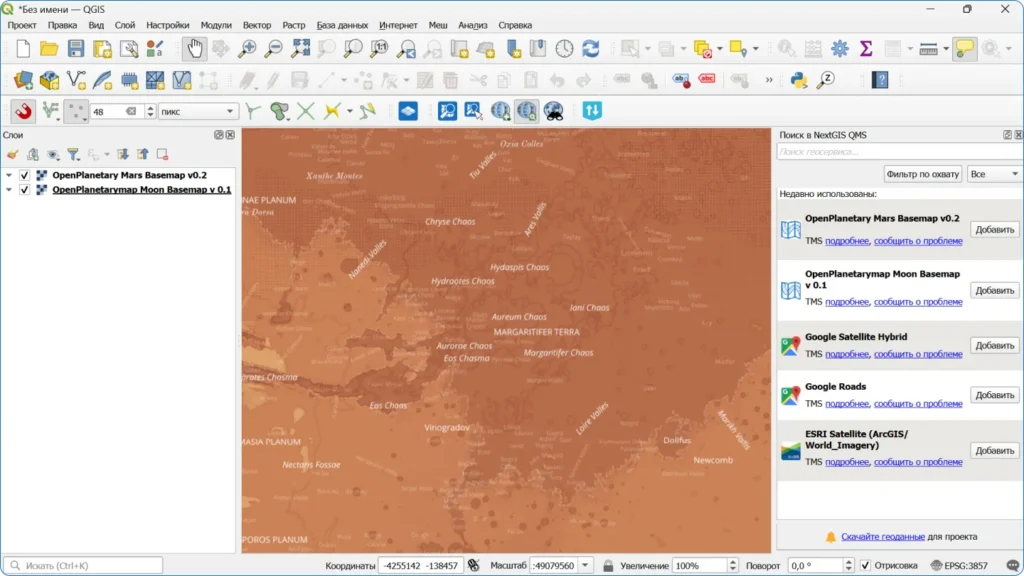Open the Python console
This screenshot has height=576, width=1024.
point(799,80)
